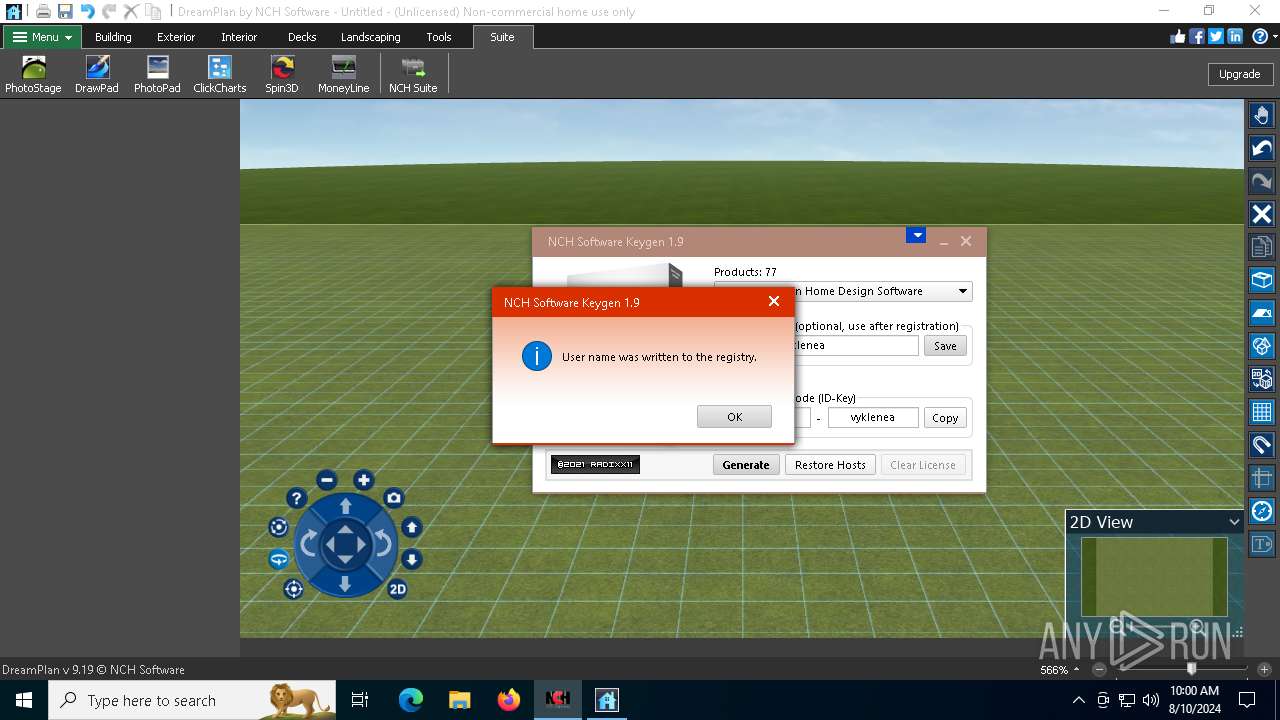Select the Suite tab
The height and width of the screenshot is (720, 1280).
[x=503, y=37]
